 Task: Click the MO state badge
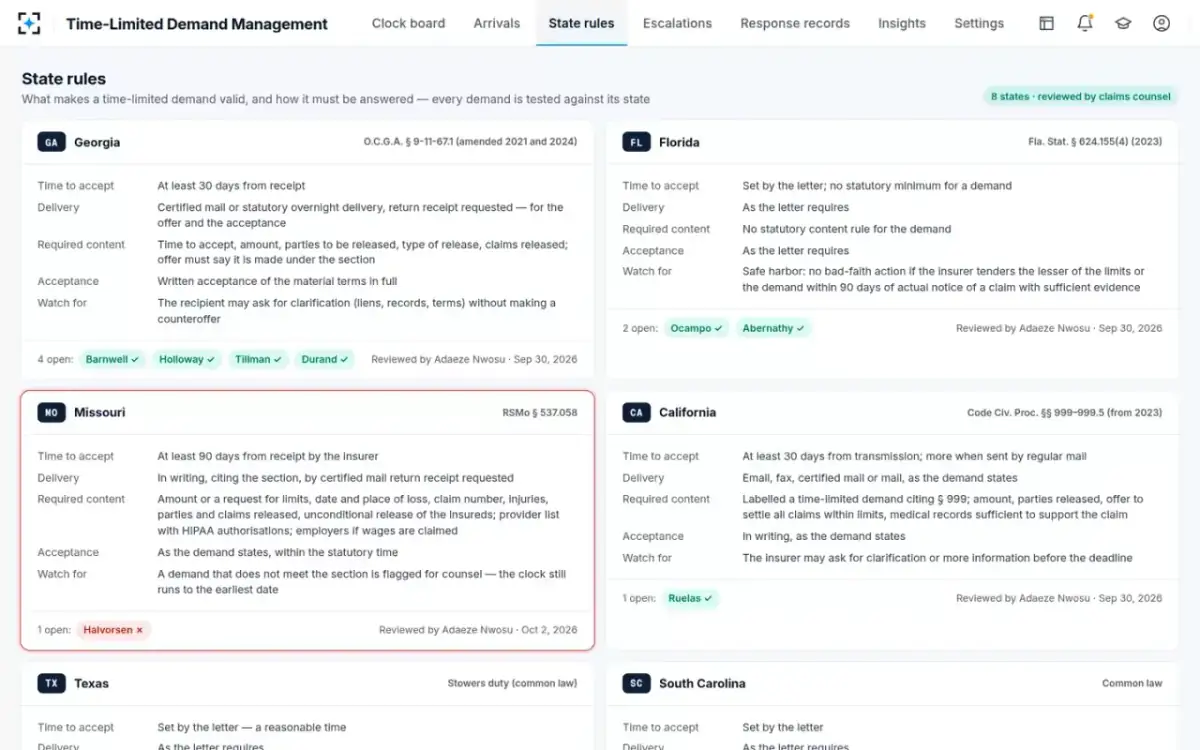[x=51, y=412]
